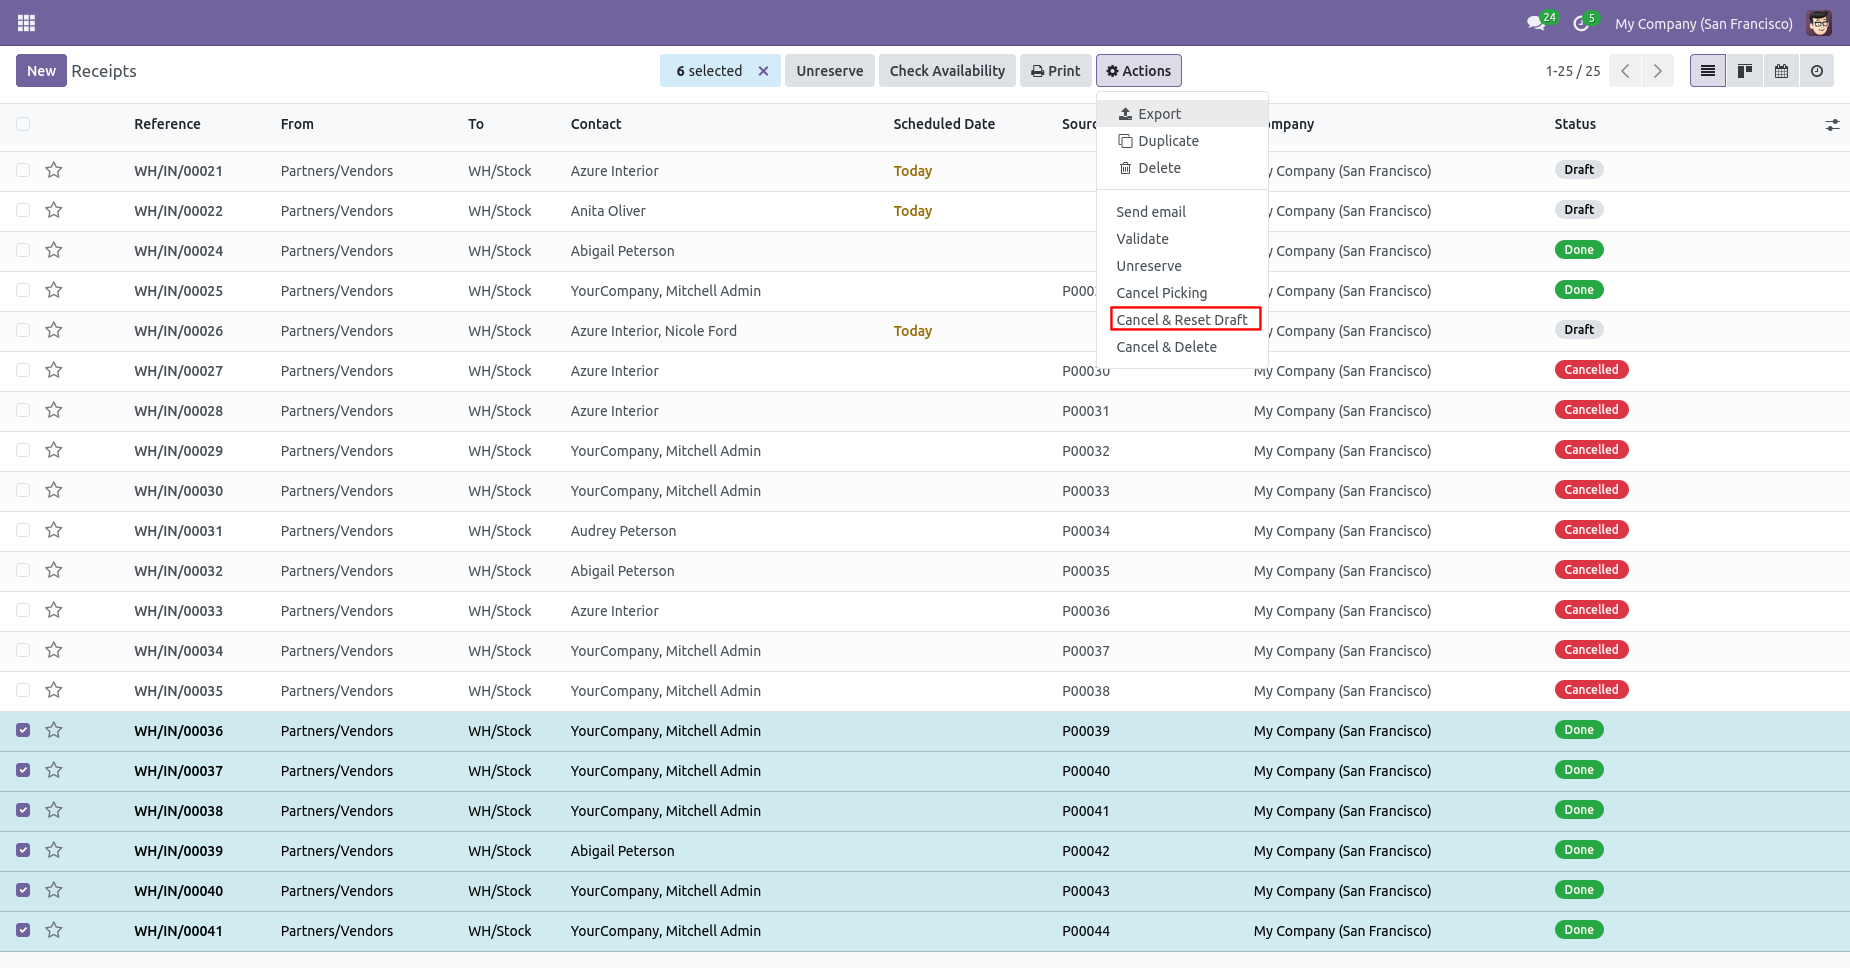Open My Company (San Francisco) switcher
1850x968 pixels.
(1703, 24)
